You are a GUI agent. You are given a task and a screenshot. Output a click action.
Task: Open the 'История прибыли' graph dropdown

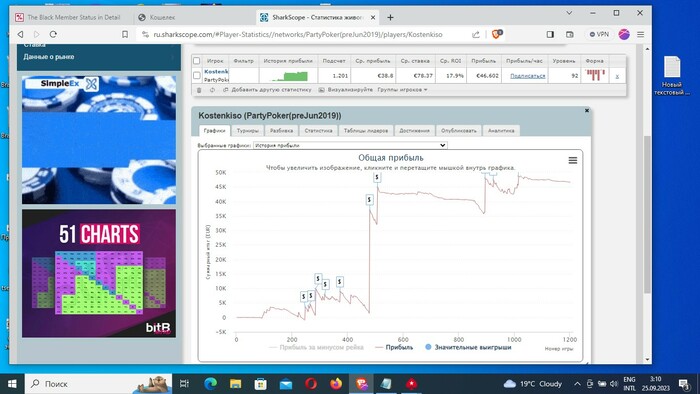pos(350,145)
